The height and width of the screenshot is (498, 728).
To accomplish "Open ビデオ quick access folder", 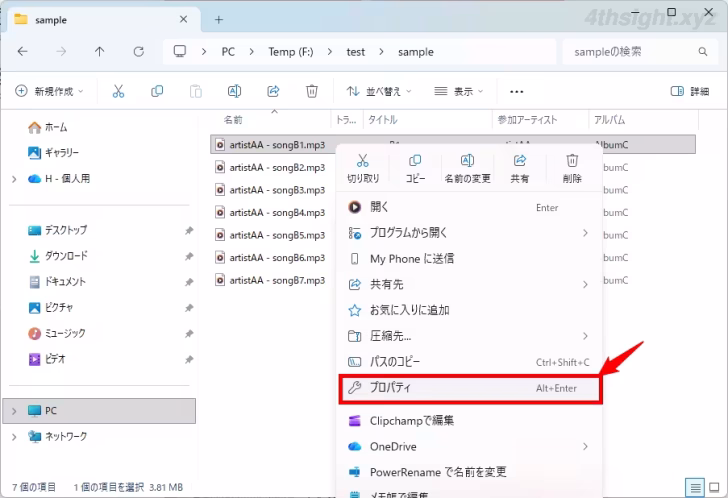I will click(x=46, y=359).
